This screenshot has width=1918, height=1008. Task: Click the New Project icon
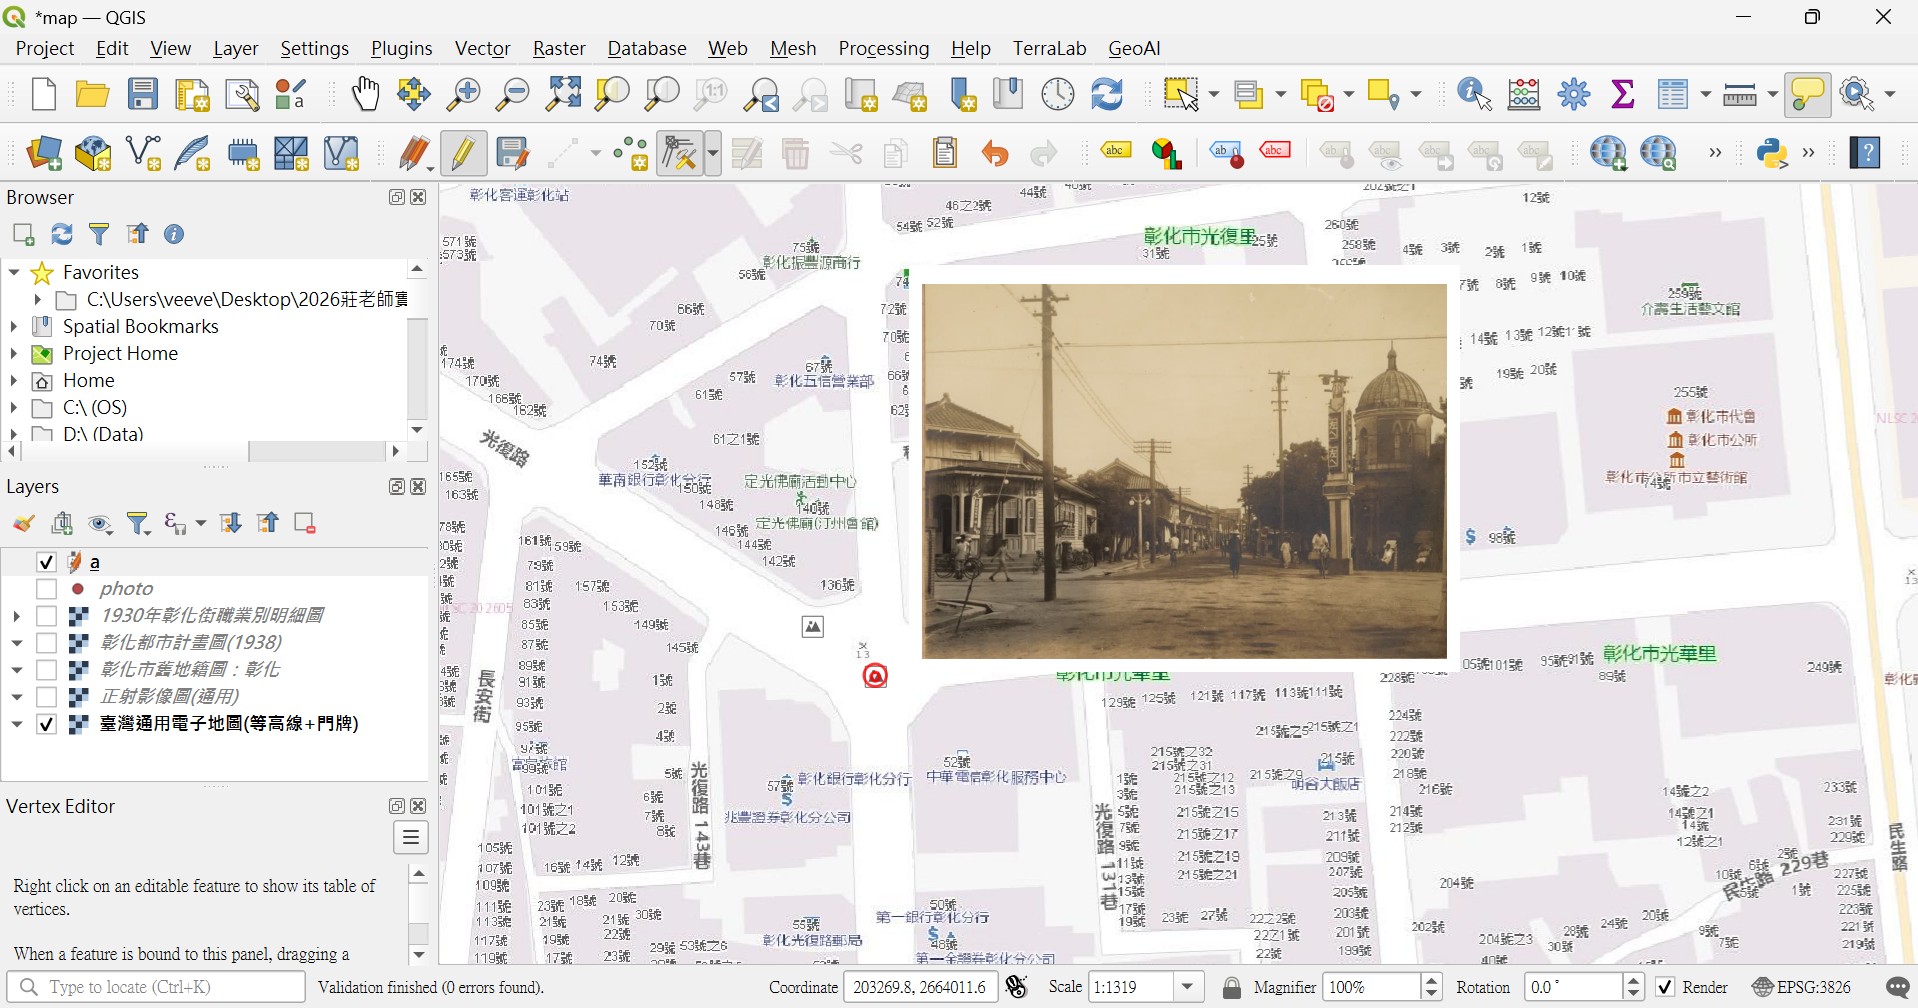point(43,94)
